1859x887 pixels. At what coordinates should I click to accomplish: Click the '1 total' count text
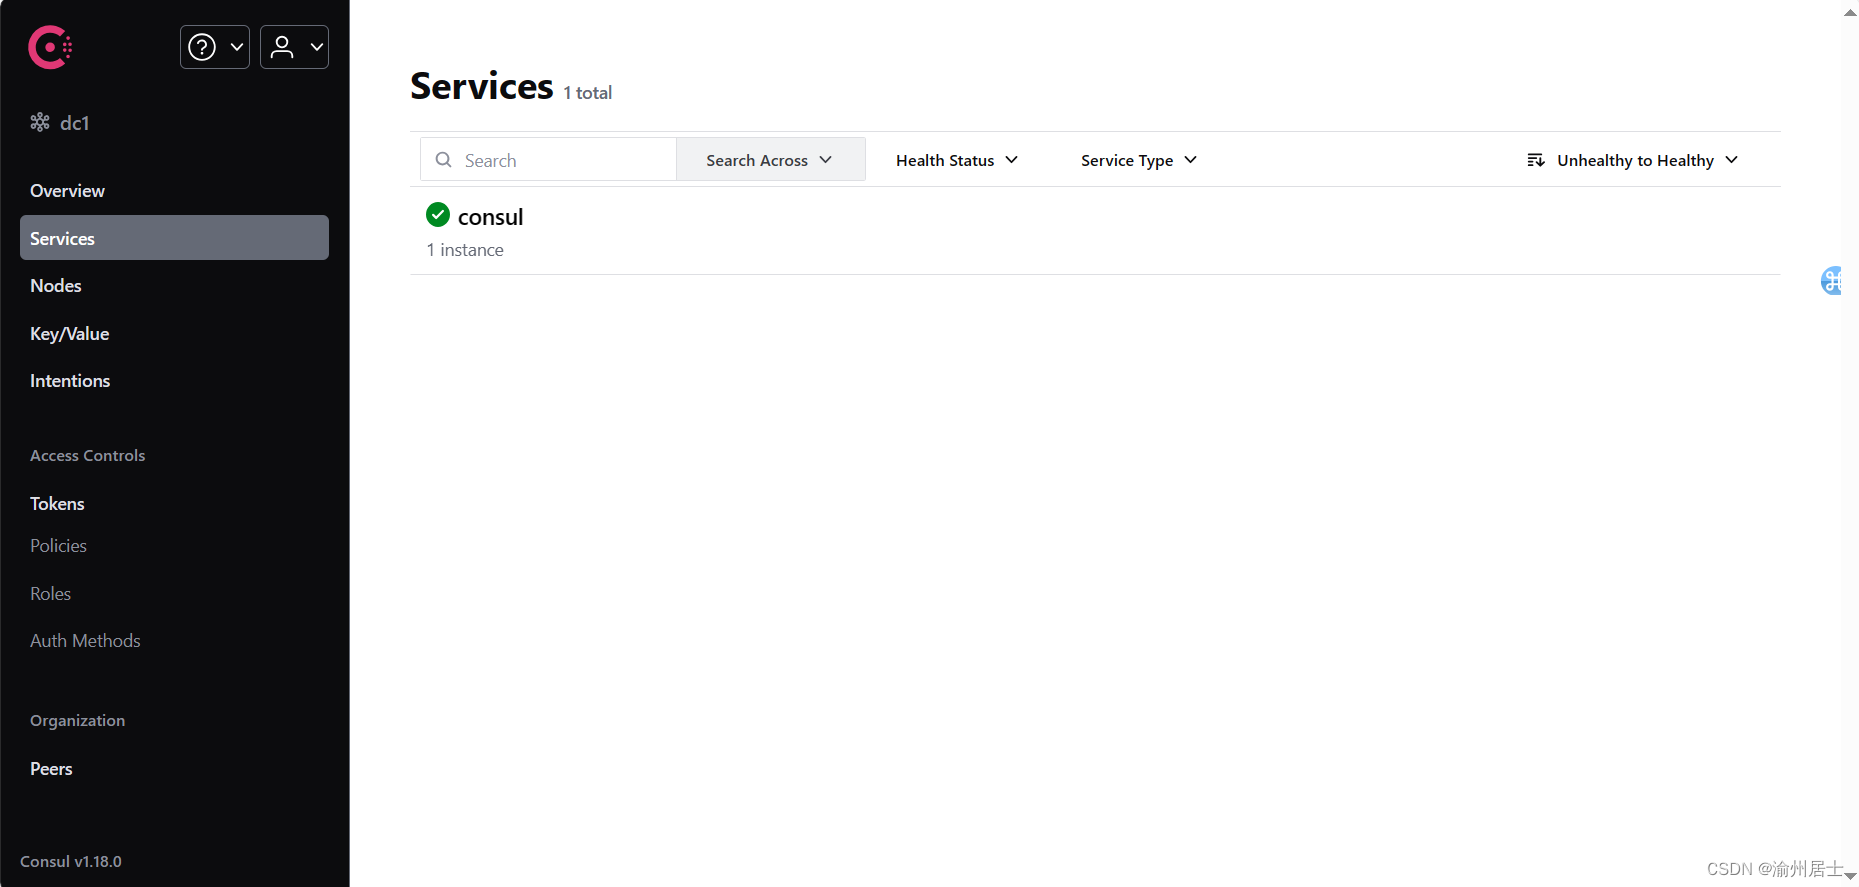(587, 93)
